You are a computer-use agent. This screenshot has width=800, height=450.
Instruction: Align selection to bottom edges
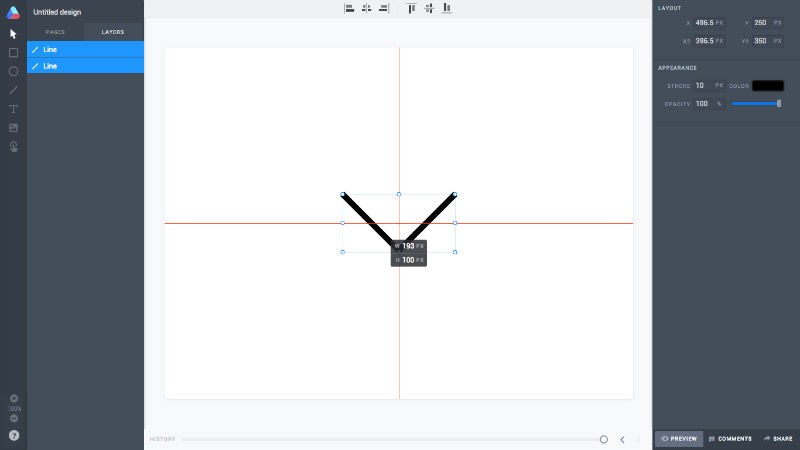pos(447,8)
